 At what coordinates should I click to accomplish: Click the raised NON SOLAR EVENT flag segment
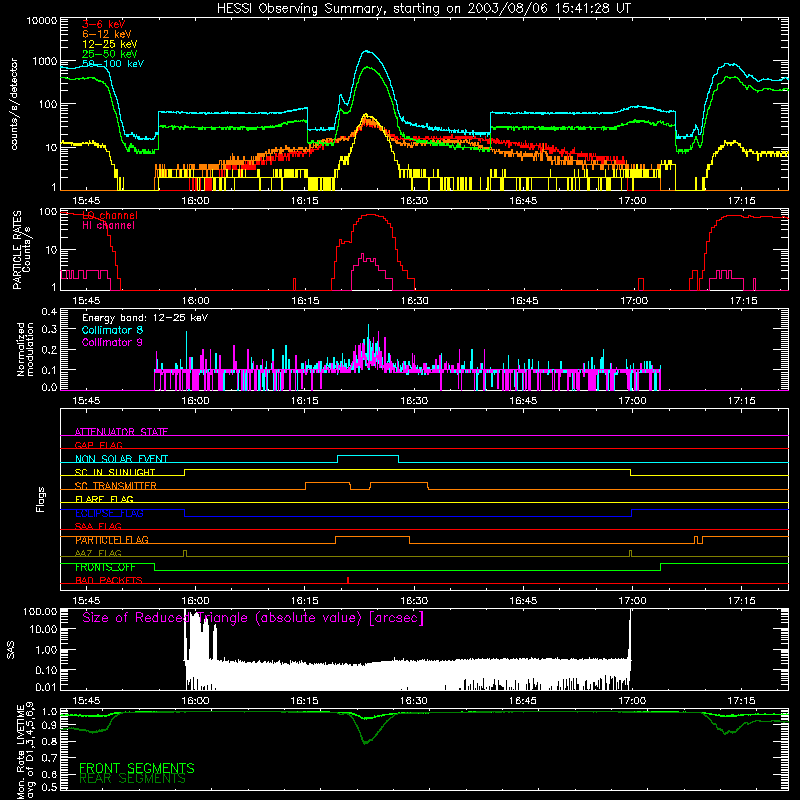pos(367,456)
